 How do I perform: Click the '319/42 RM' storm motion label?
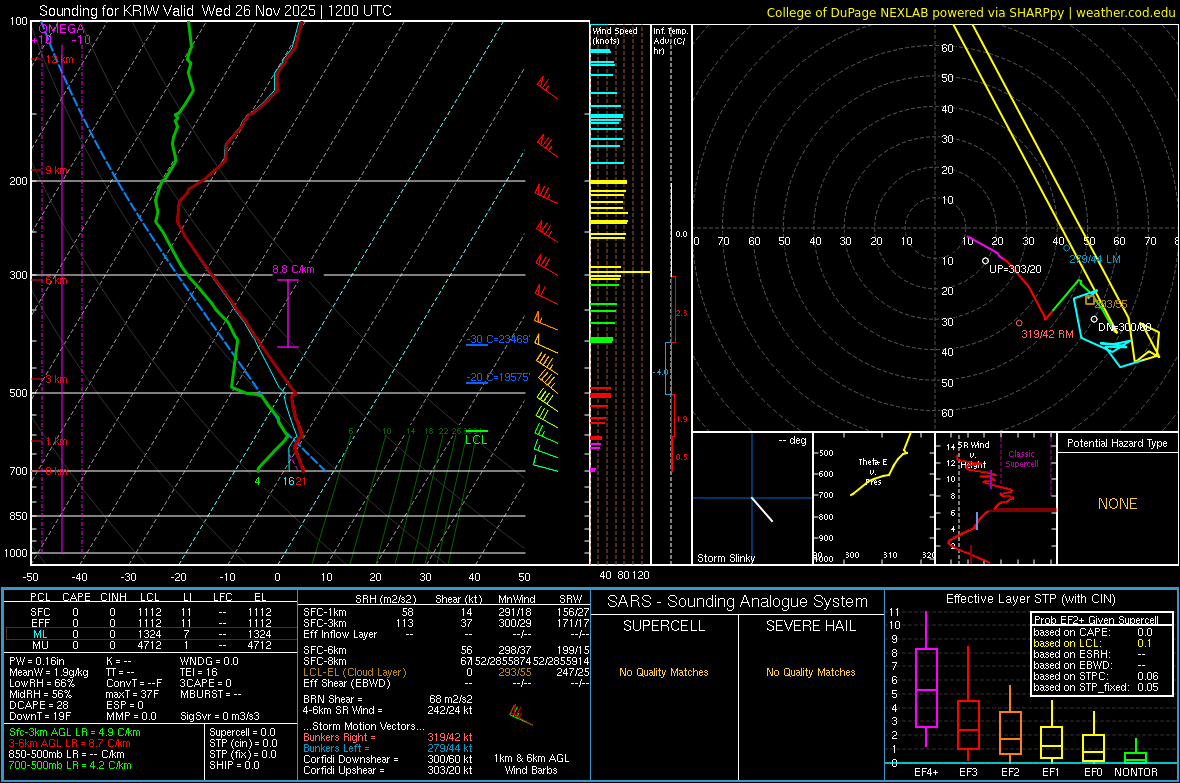[x=1047, y=334]
